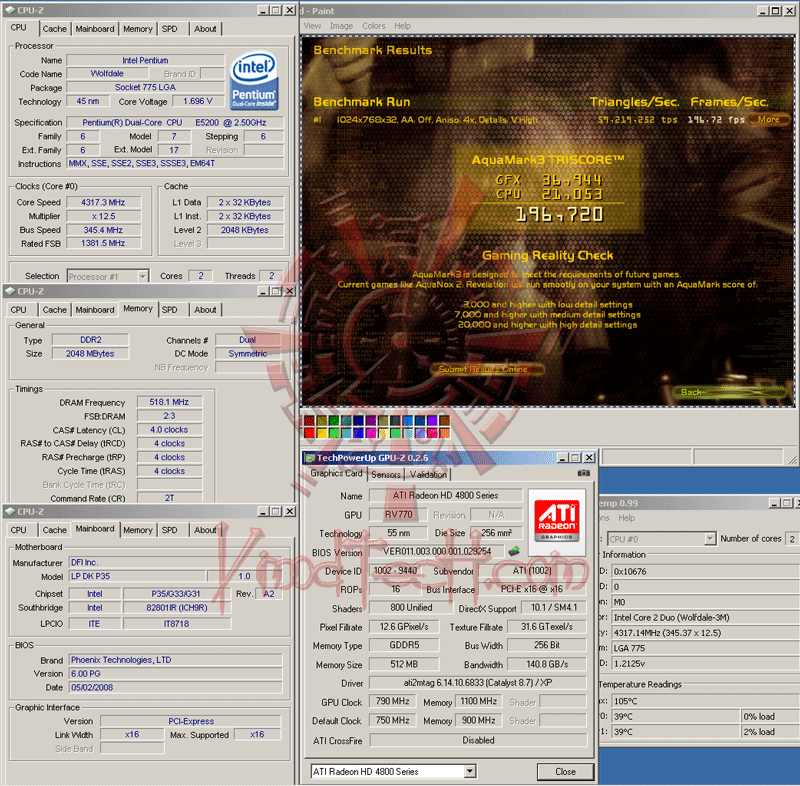Click the Code Name field Wolfdale

107,73
